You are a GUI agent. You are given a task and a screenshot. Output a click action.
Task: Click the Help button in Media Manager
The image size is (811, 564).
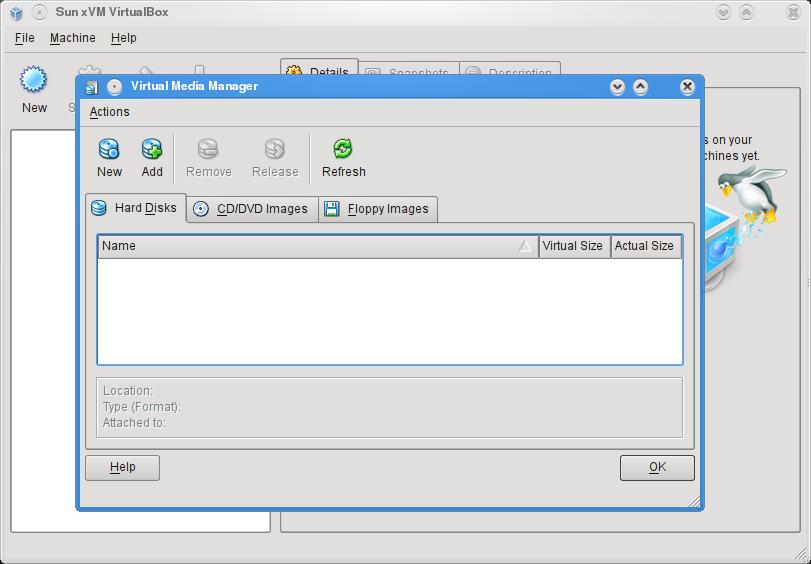pyautogui.click(x=123, y=468)
